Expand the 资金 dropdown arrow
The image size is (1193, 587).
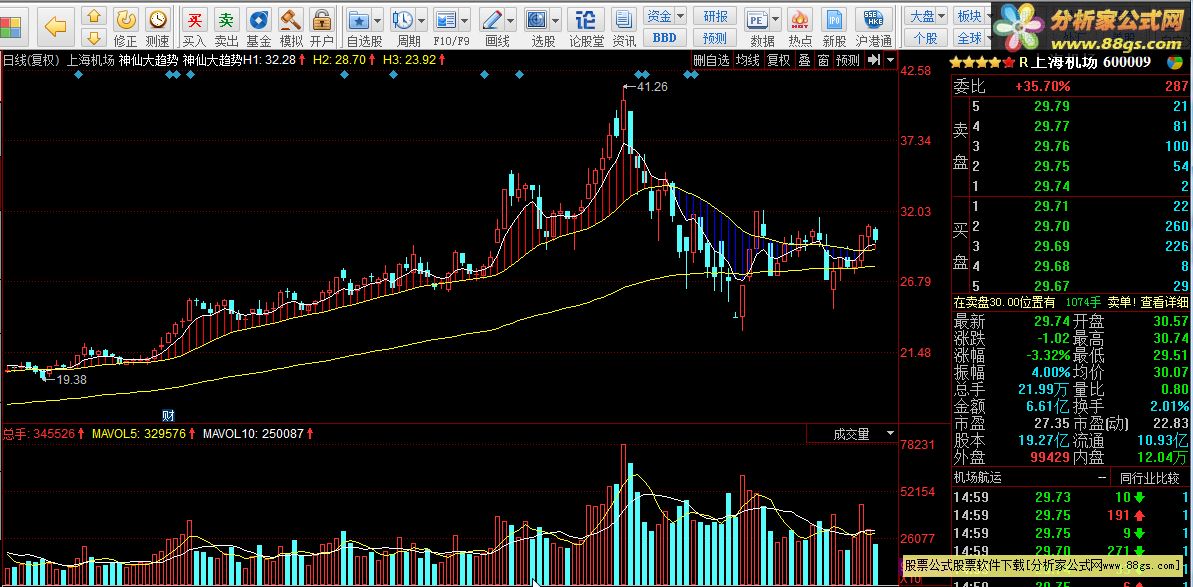click(x=679, y=15)
